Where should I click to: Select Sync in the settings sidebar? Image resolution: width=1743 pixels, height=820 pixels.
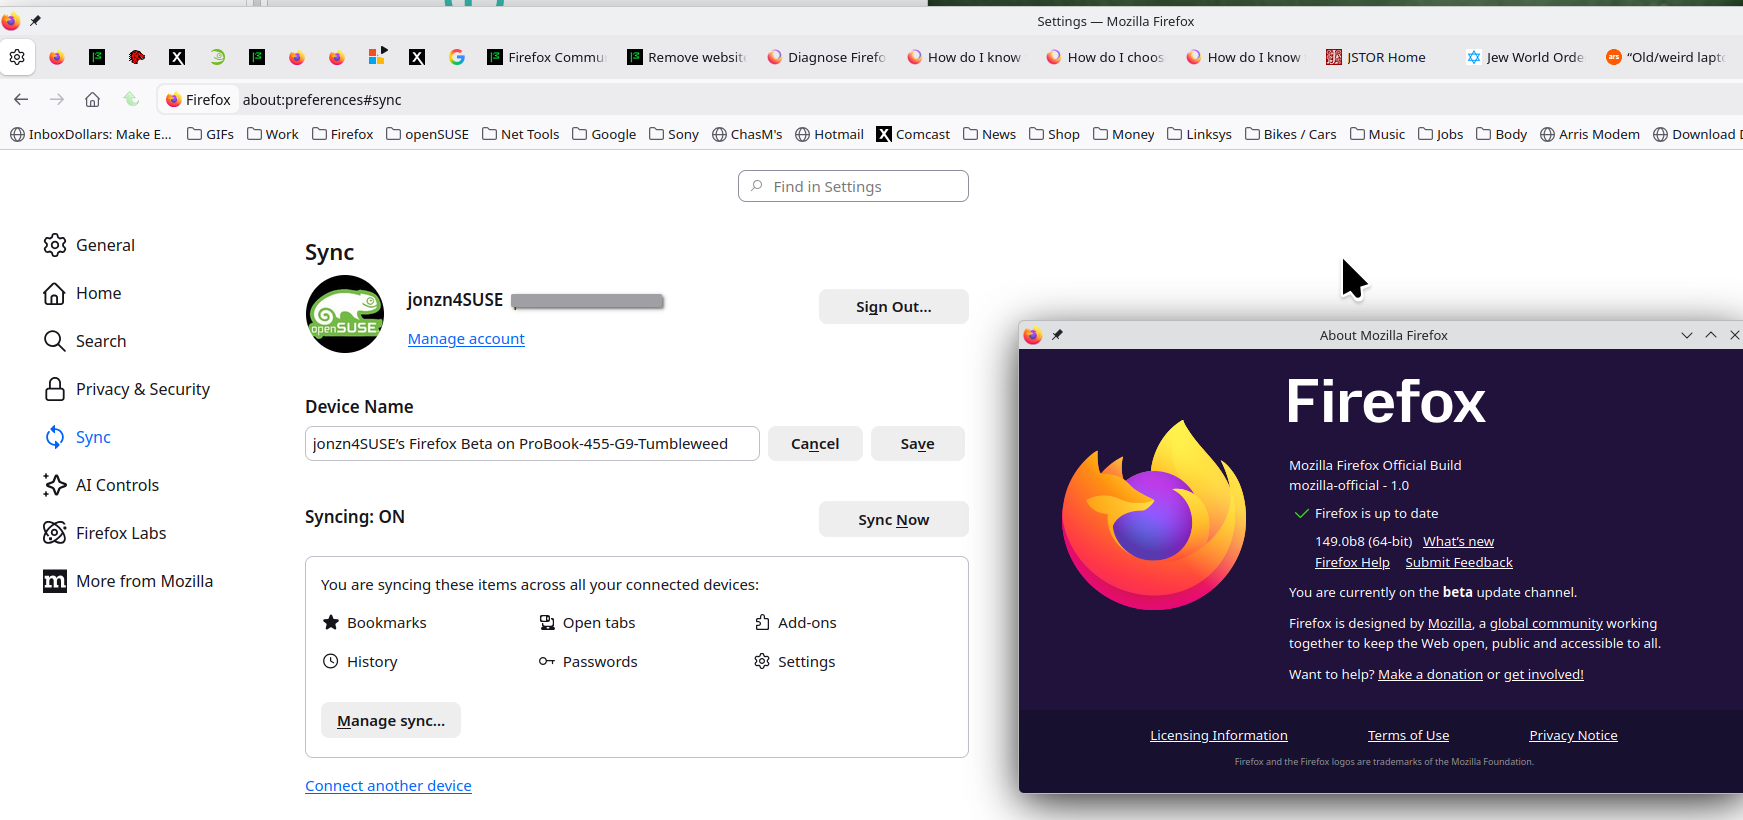(77, 437)
